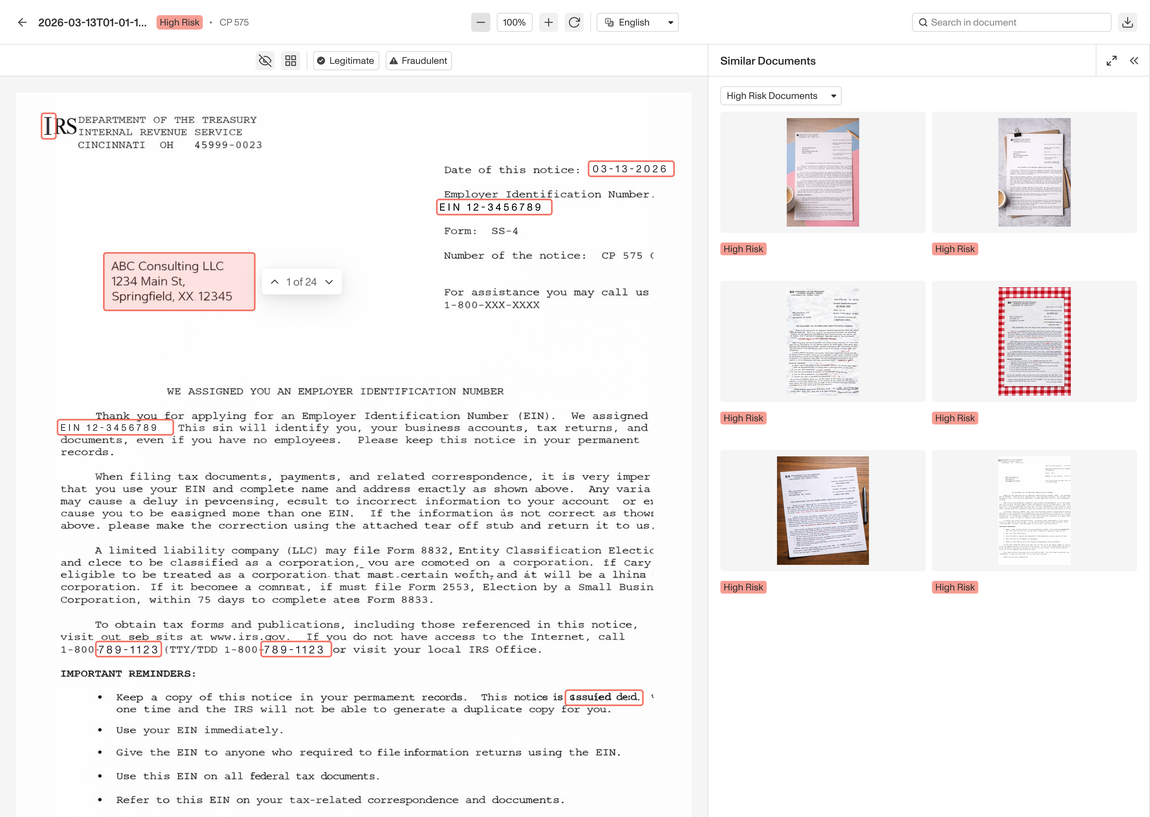Open the grid thumbnail view
This screenshot has height=817, width=1150.
pyautogui.click(x=291, y=60)
